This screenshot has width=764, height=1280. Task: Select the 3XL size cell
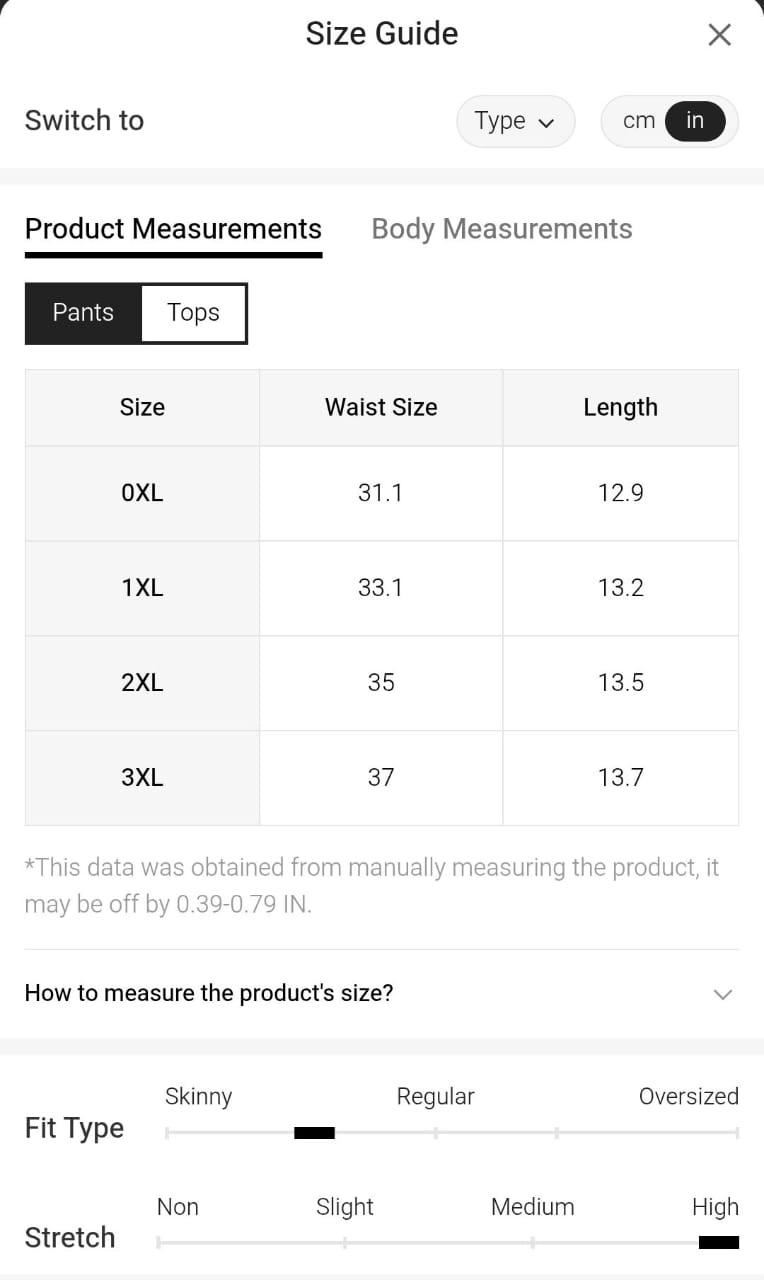[x=142, y=778]
